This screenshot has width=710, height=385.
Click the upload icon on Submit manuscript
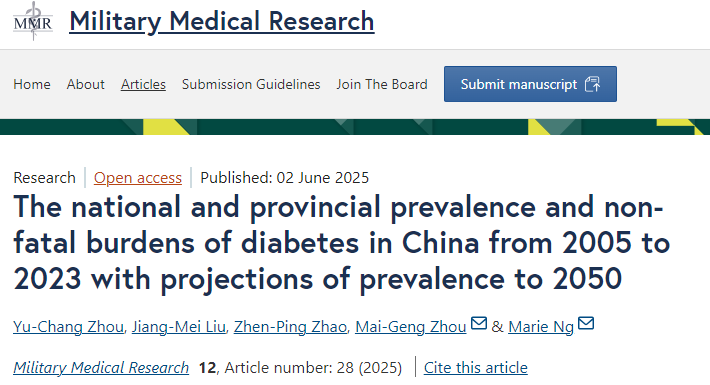pos(592,84)
